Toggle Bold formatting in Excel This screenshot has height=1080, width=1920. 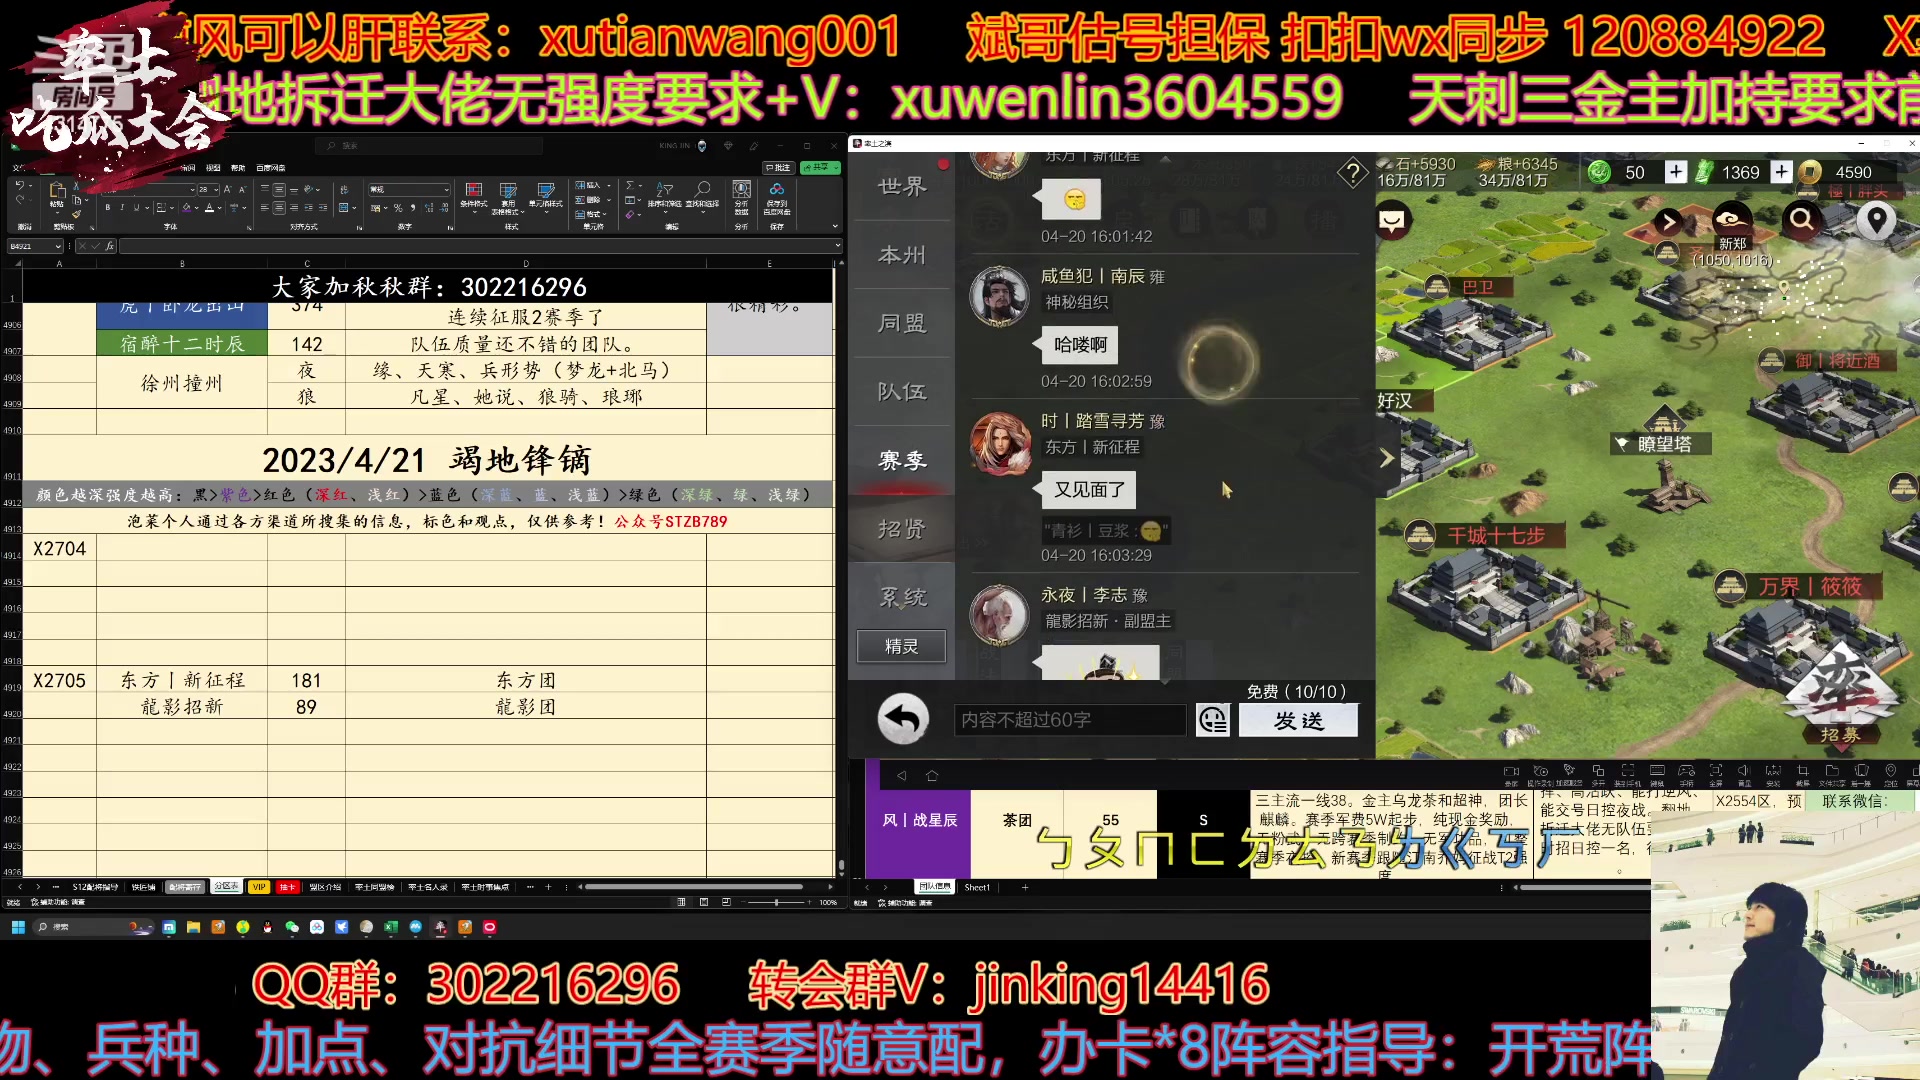(108, 207)
